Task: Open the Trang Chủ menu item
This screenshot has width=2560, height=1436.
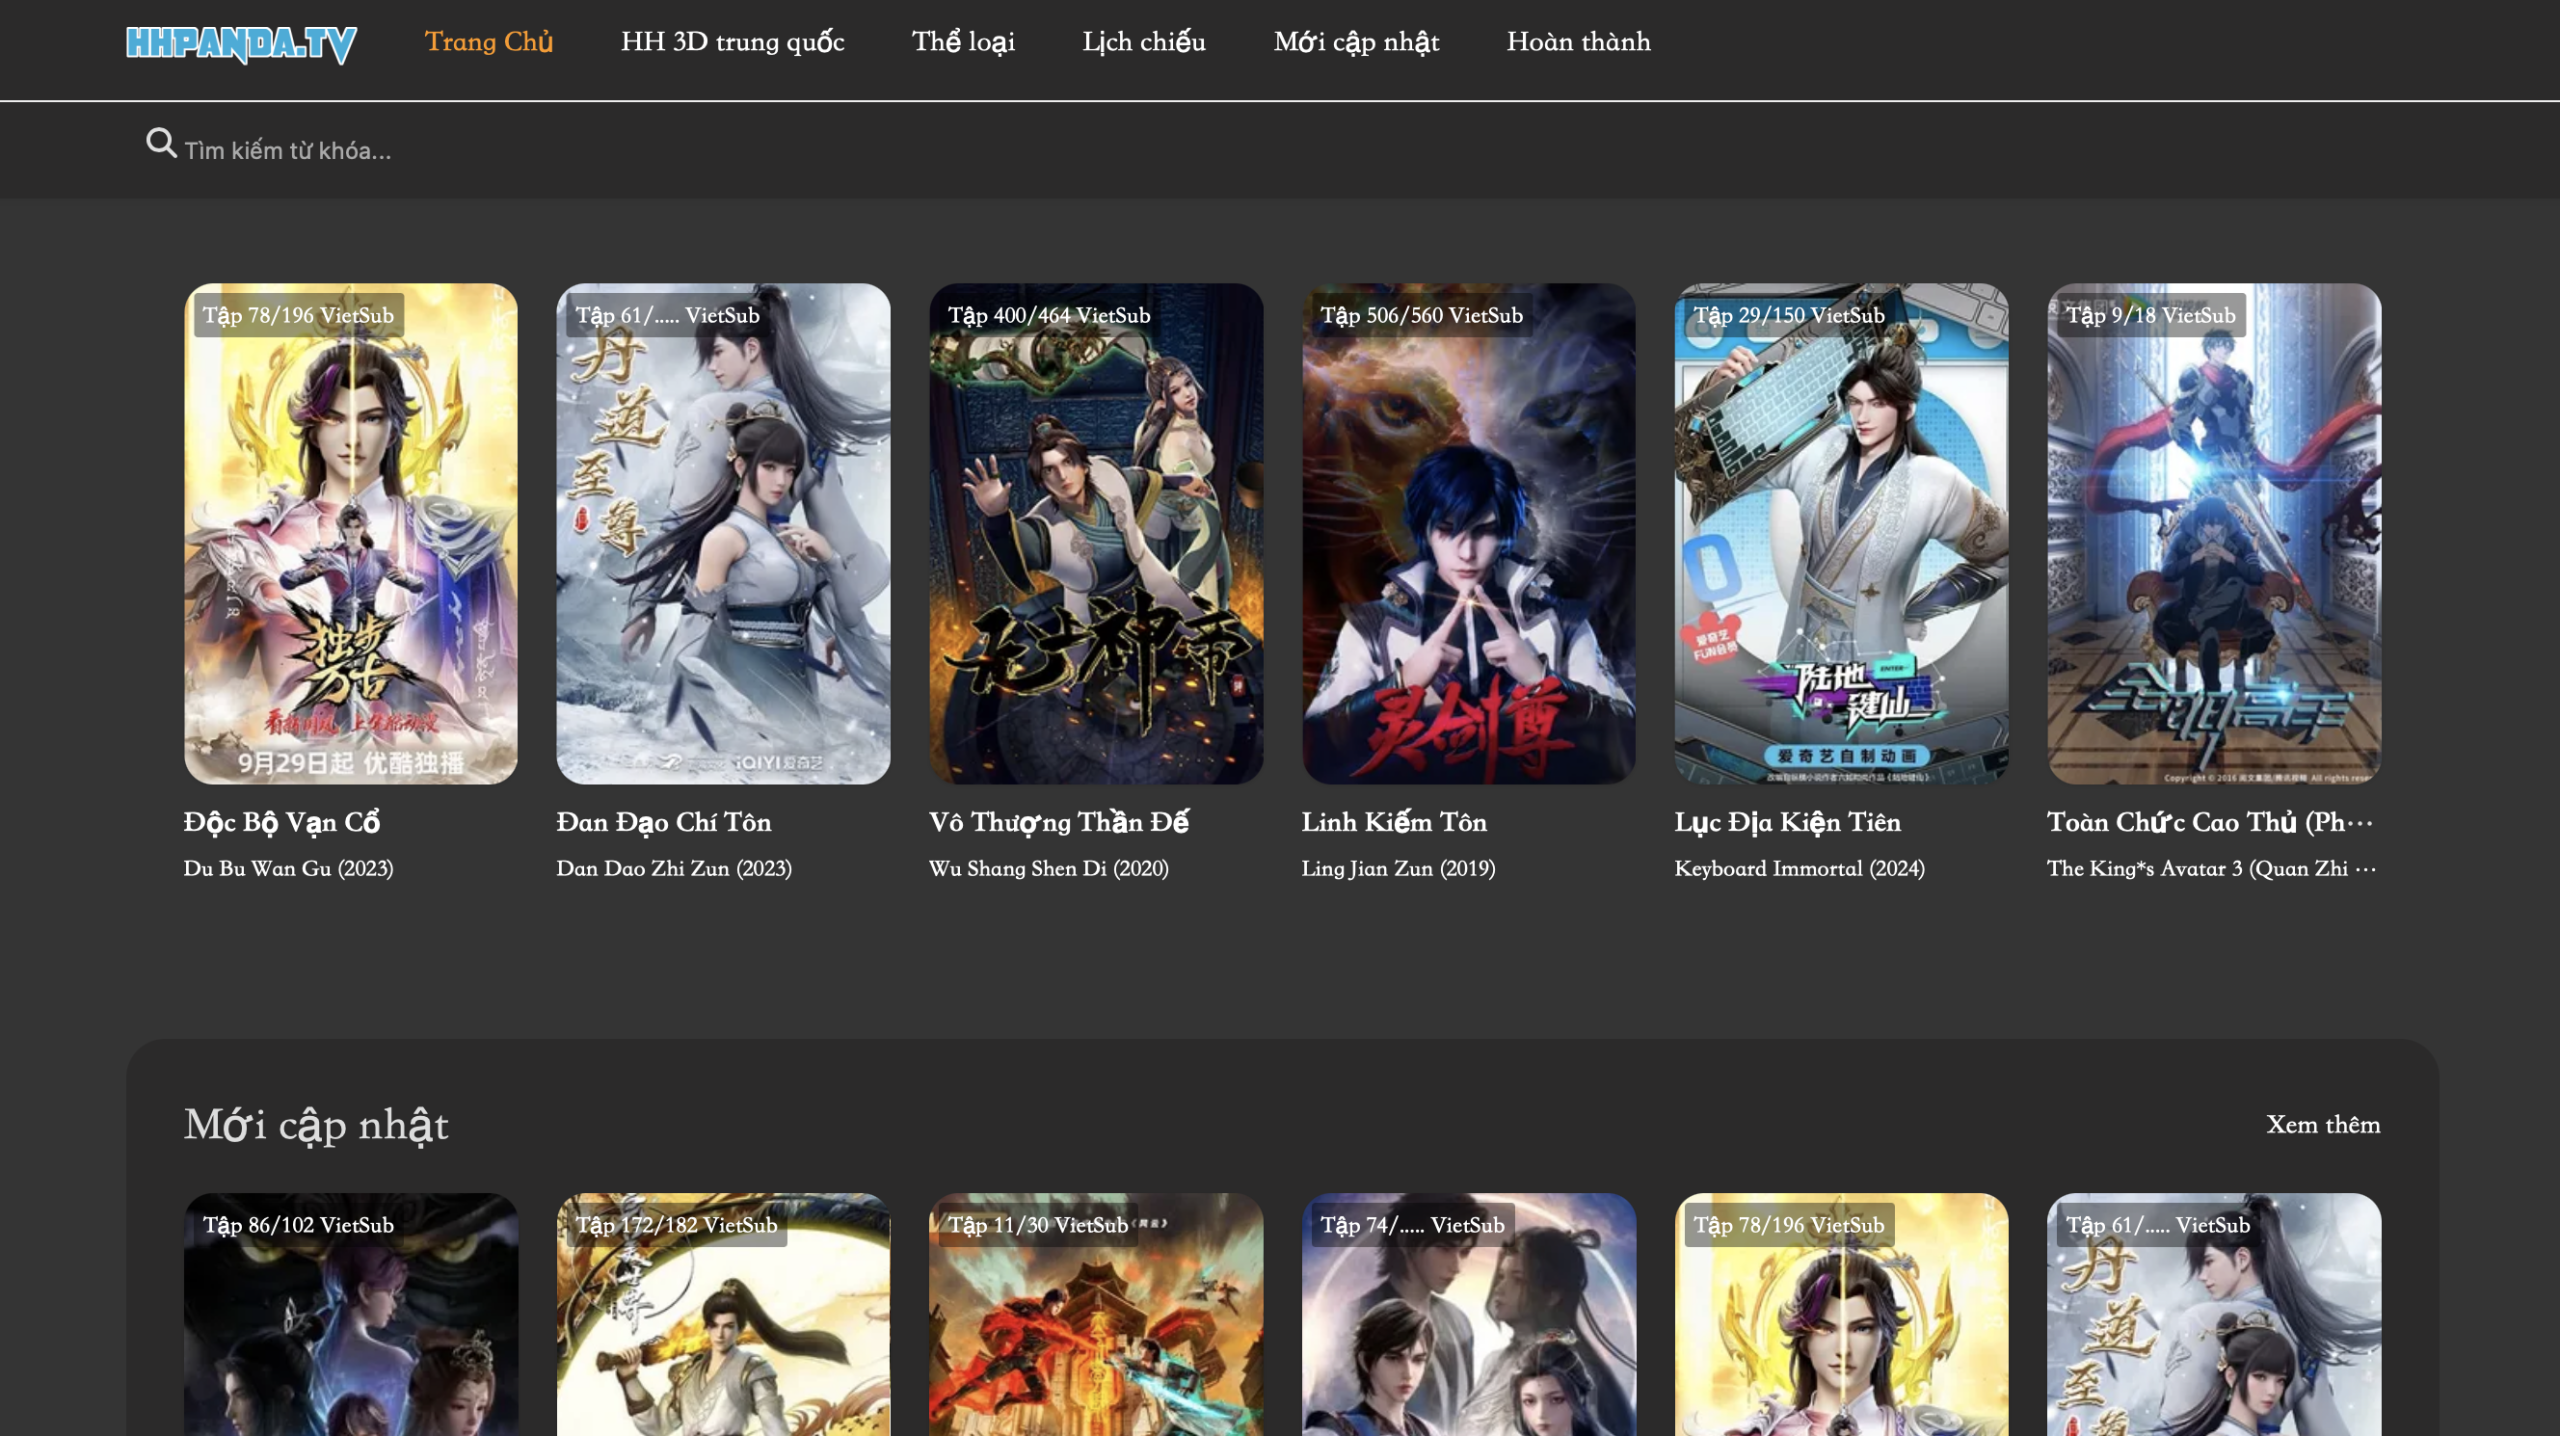Action: 488,42
